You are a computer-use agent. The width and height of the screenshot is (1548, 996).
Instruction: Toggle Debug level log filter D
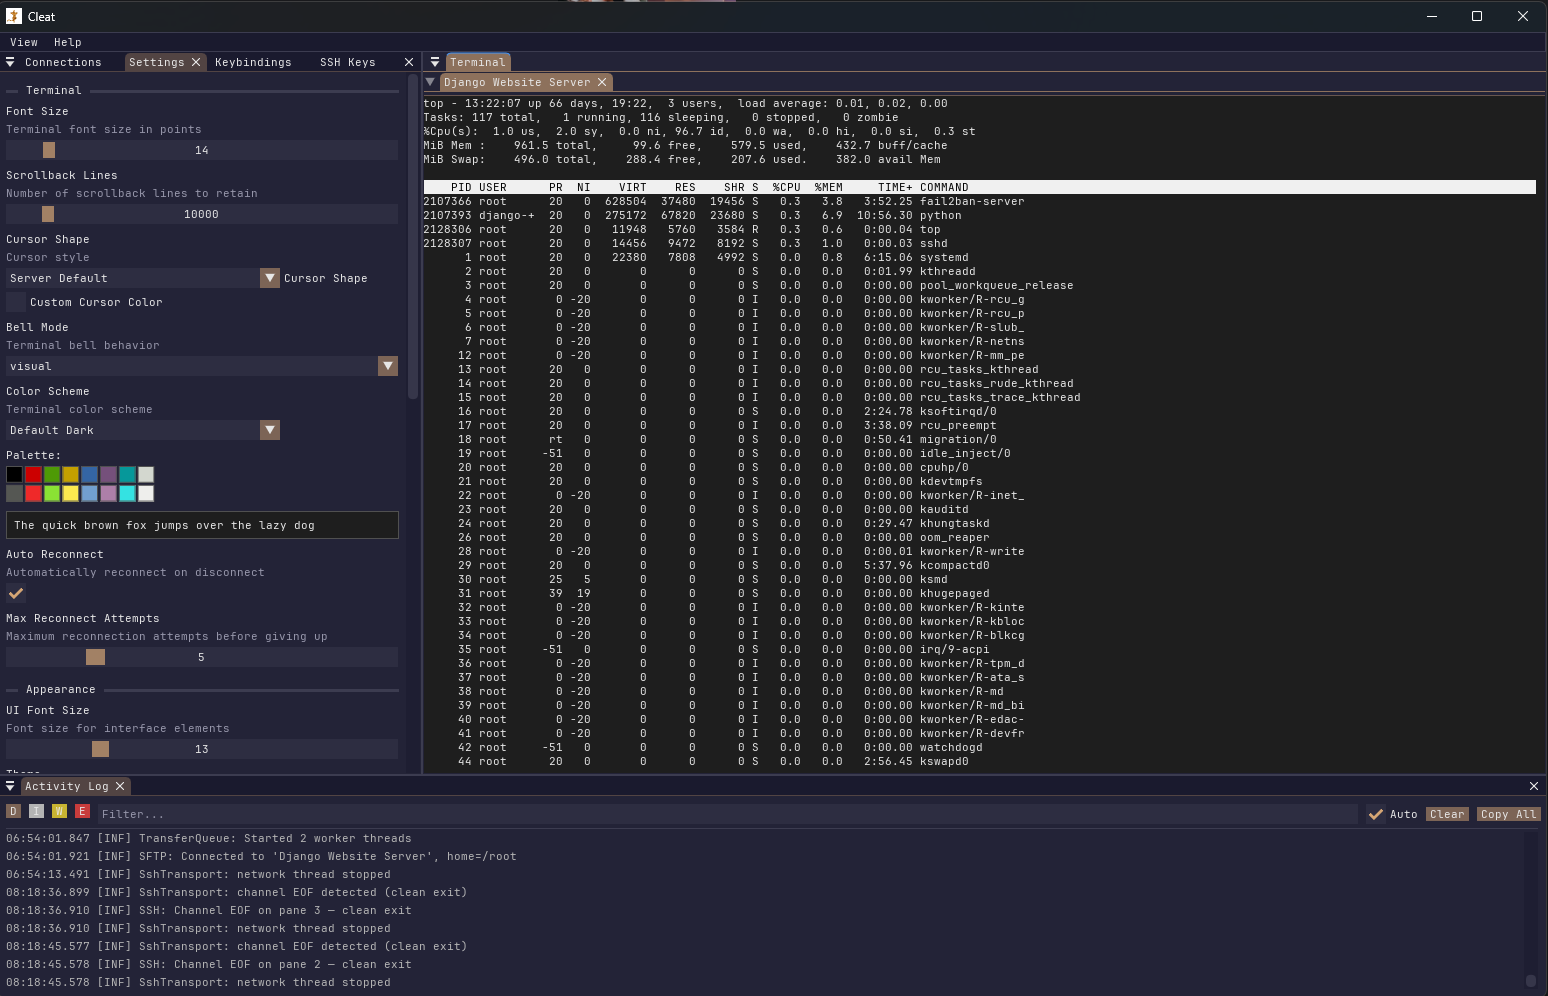click(x=13, y=811)
